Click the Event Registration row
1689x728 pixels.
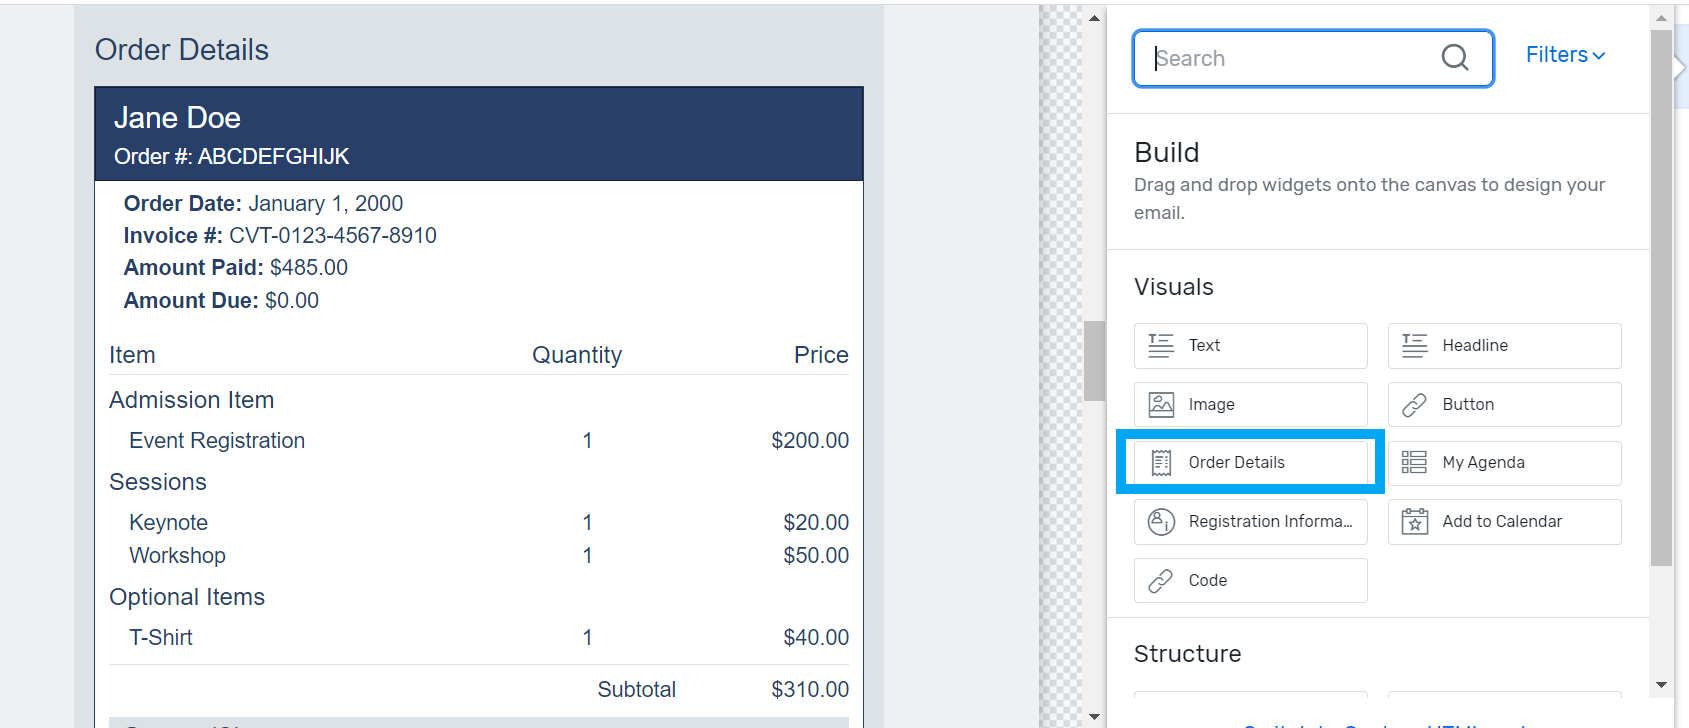pos(479,441)
